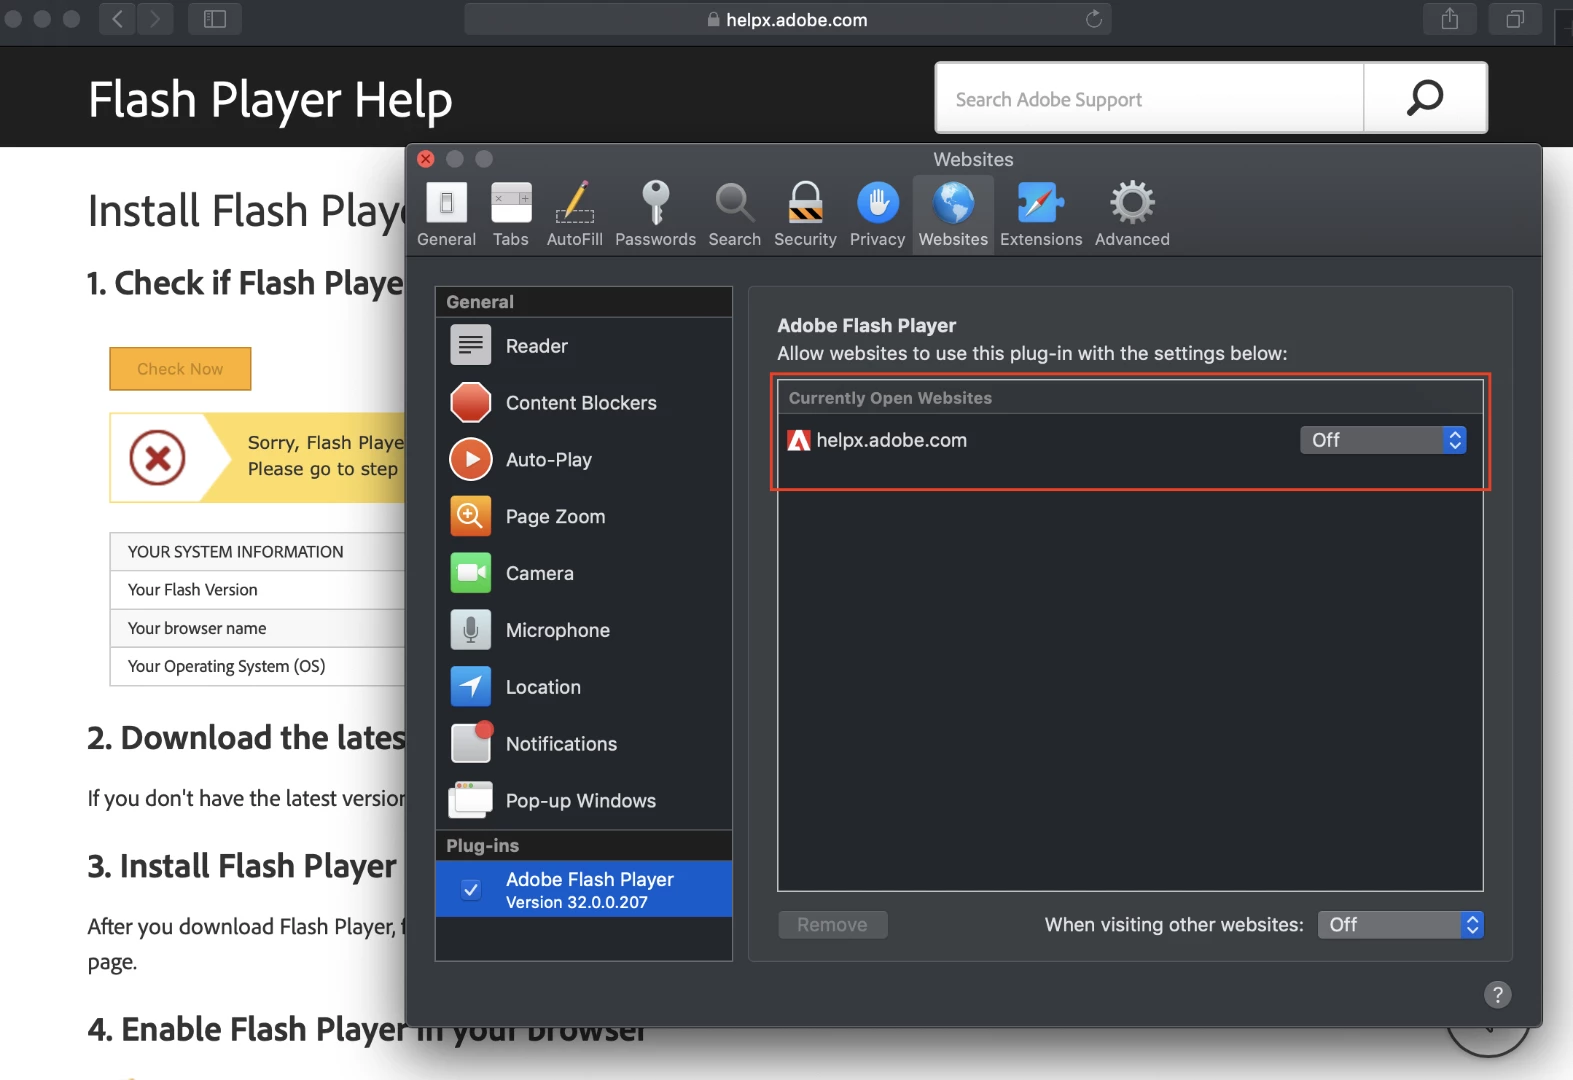Open the preferences help question mark
This screenshot has height=1080, width=1573.
coord(1497,995)
